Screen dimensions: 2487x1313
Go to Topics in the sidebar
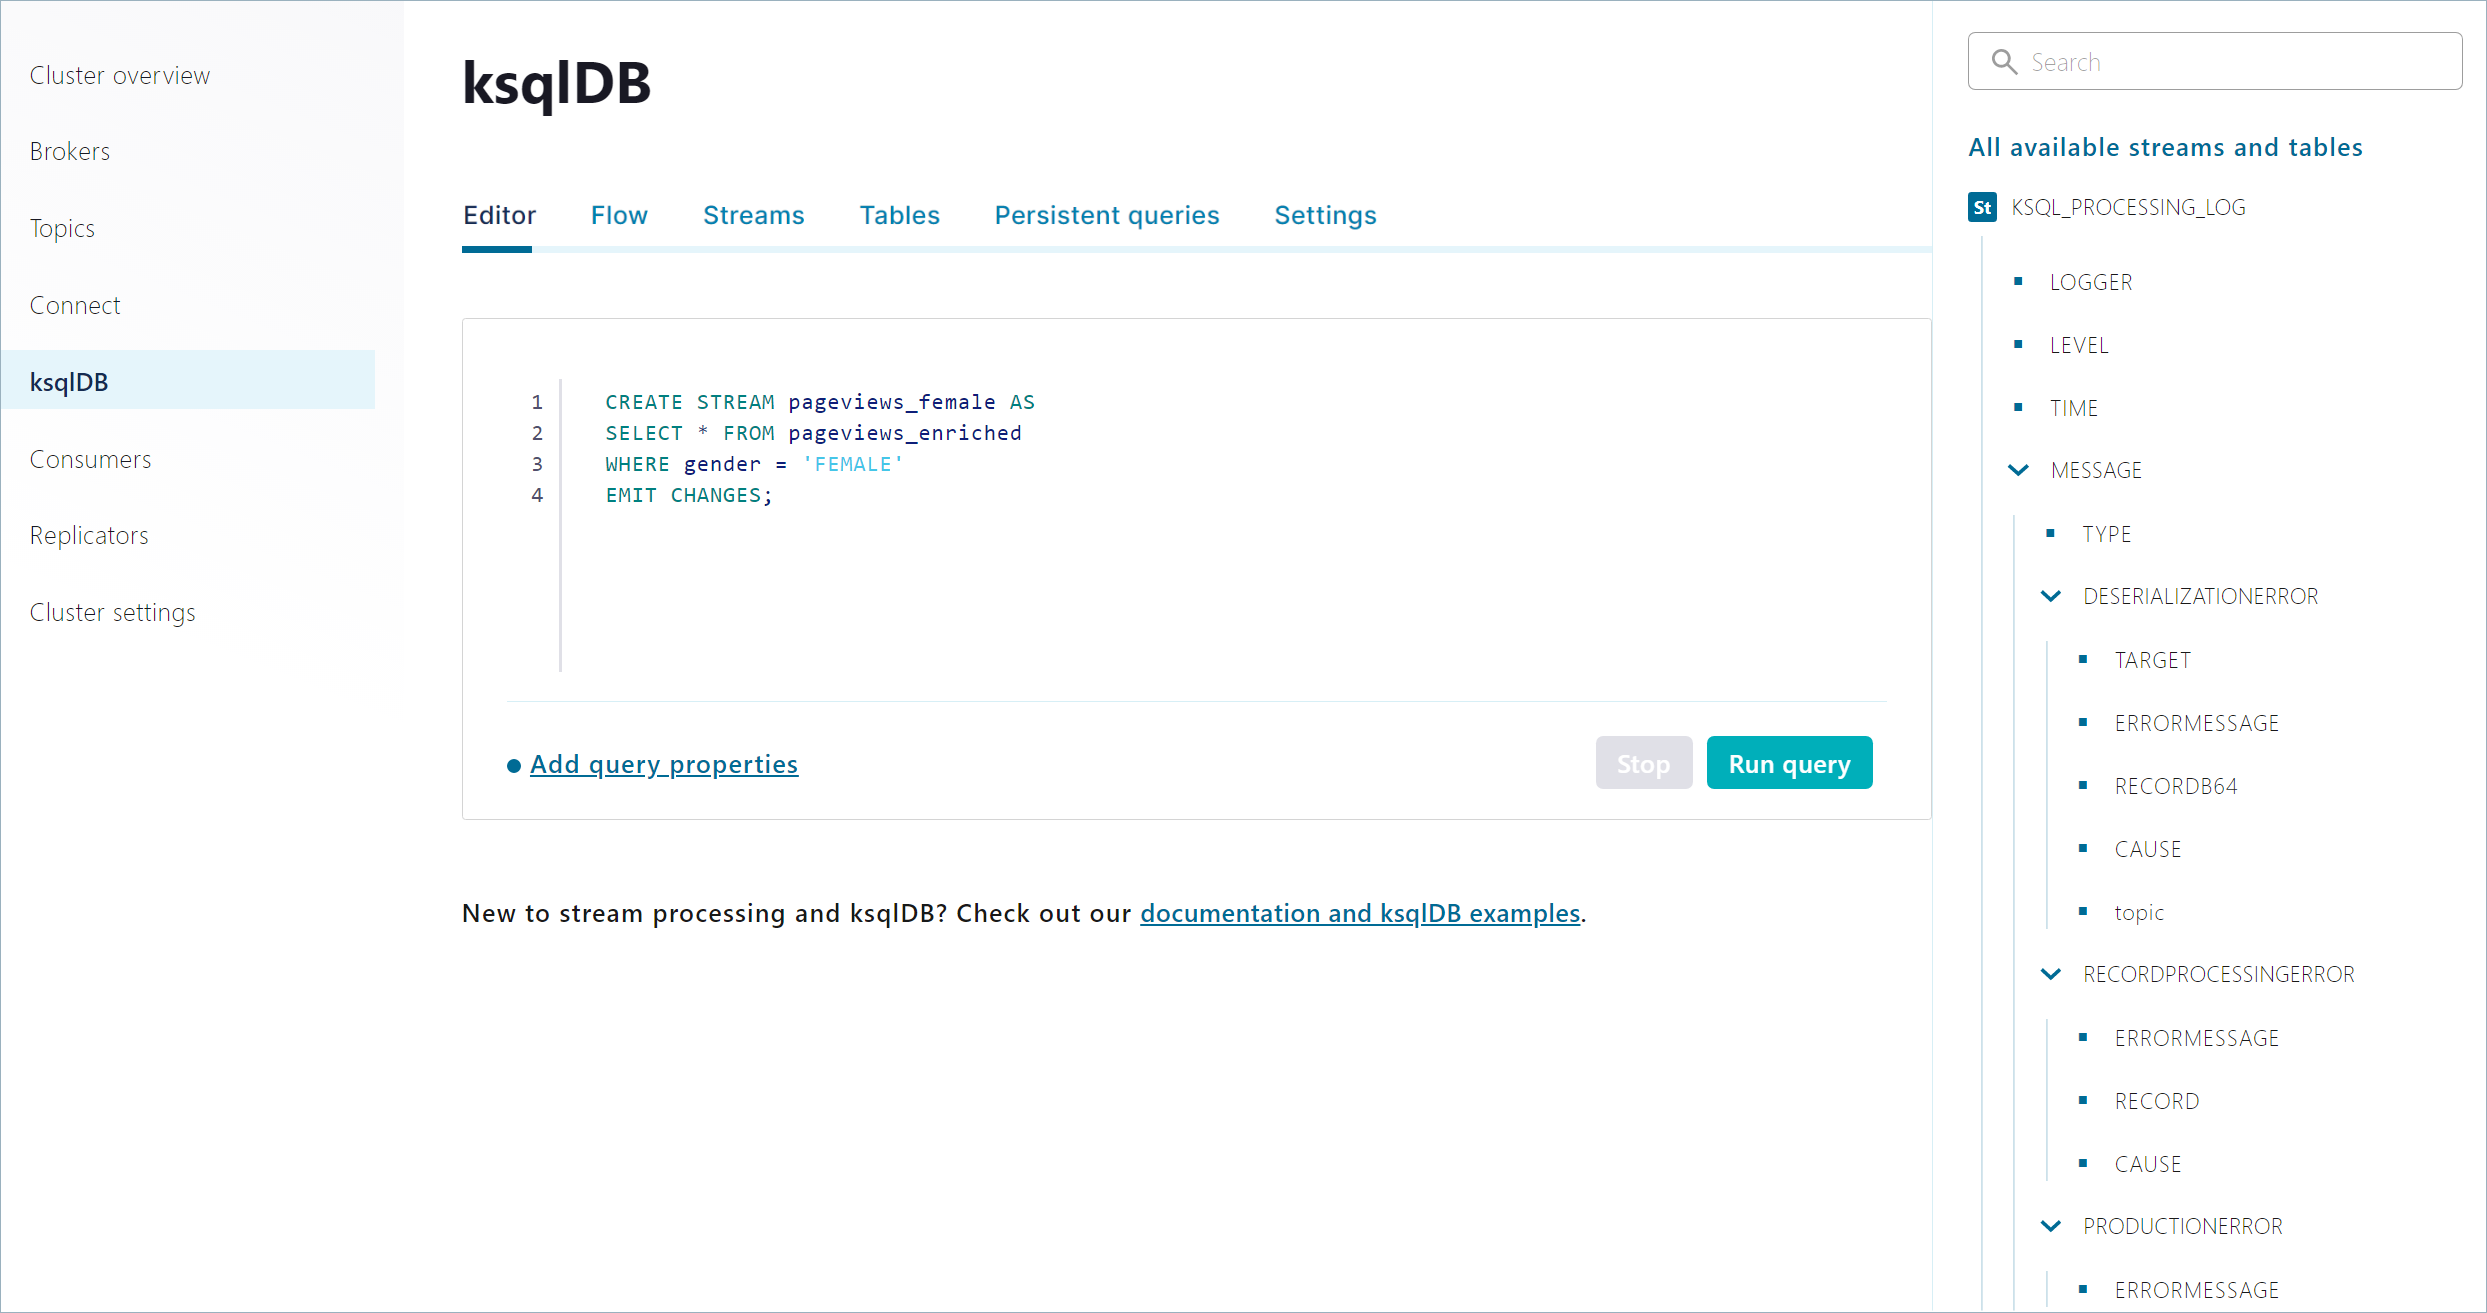62,228
